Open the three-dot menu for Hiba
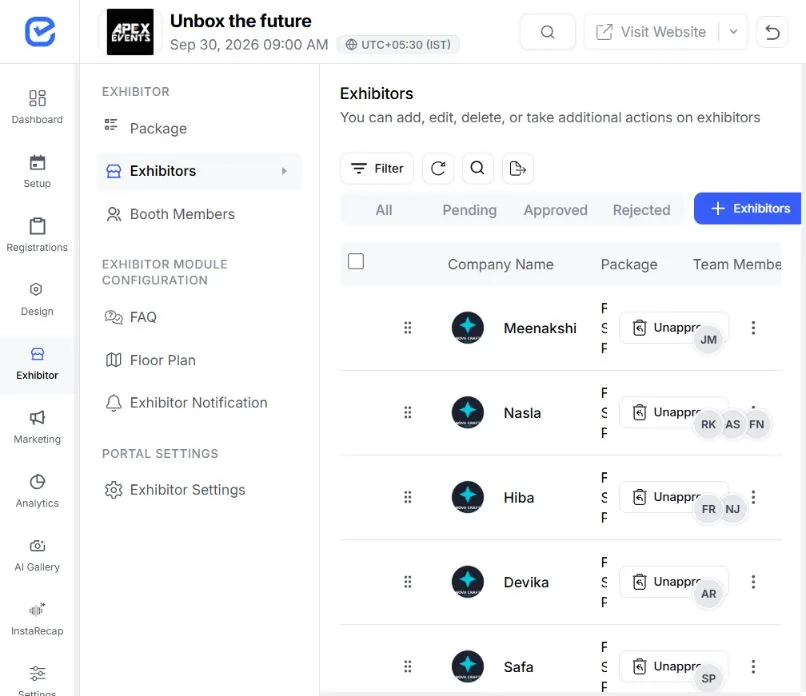Screen dimensions: 806x696 753,497
